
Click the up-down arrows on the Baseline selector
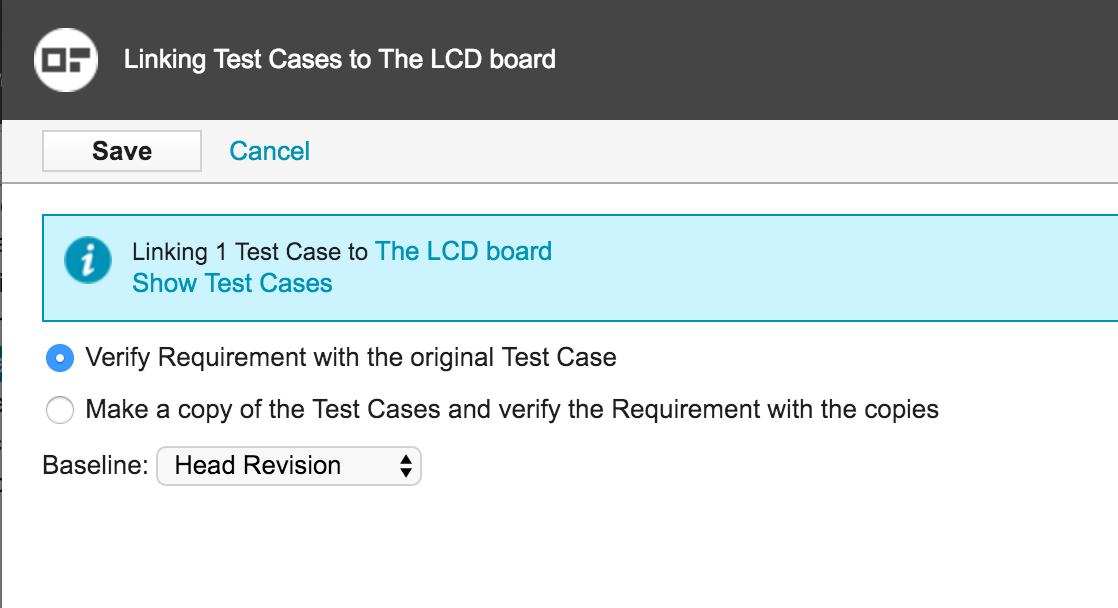coord(407,466)
